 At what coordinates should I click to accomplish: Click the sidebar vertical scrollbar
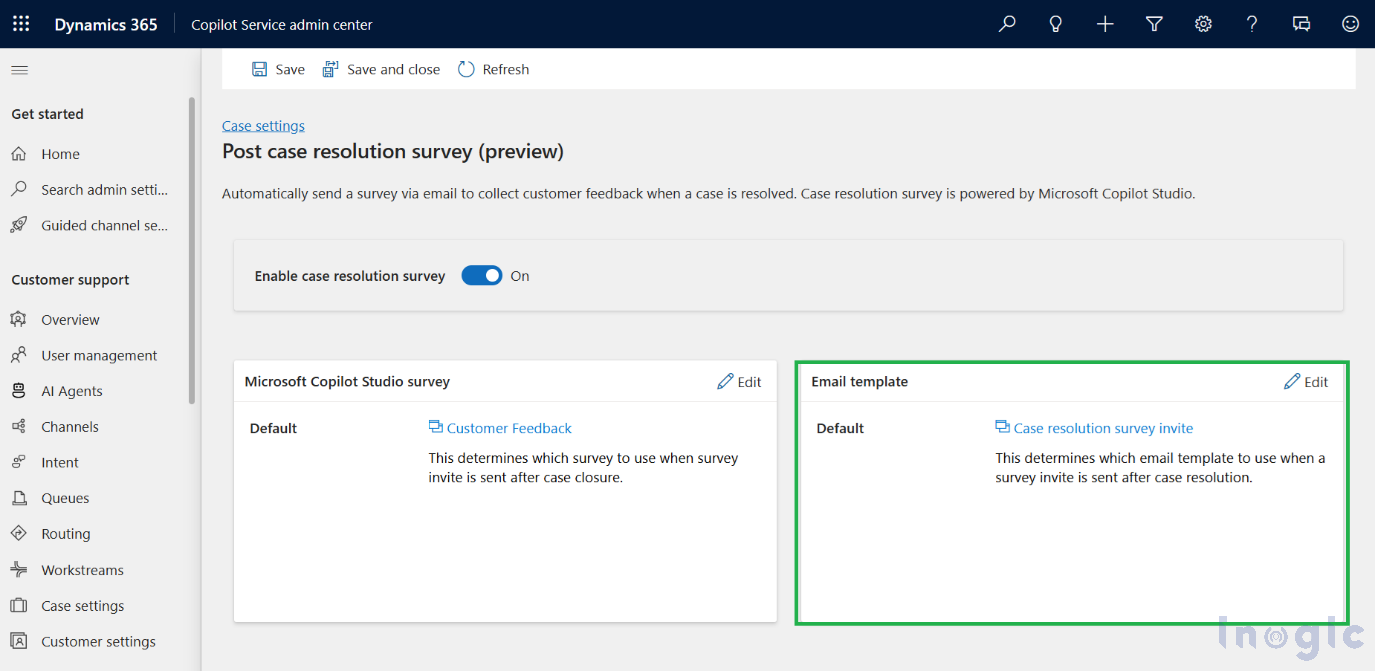point(192,250)
